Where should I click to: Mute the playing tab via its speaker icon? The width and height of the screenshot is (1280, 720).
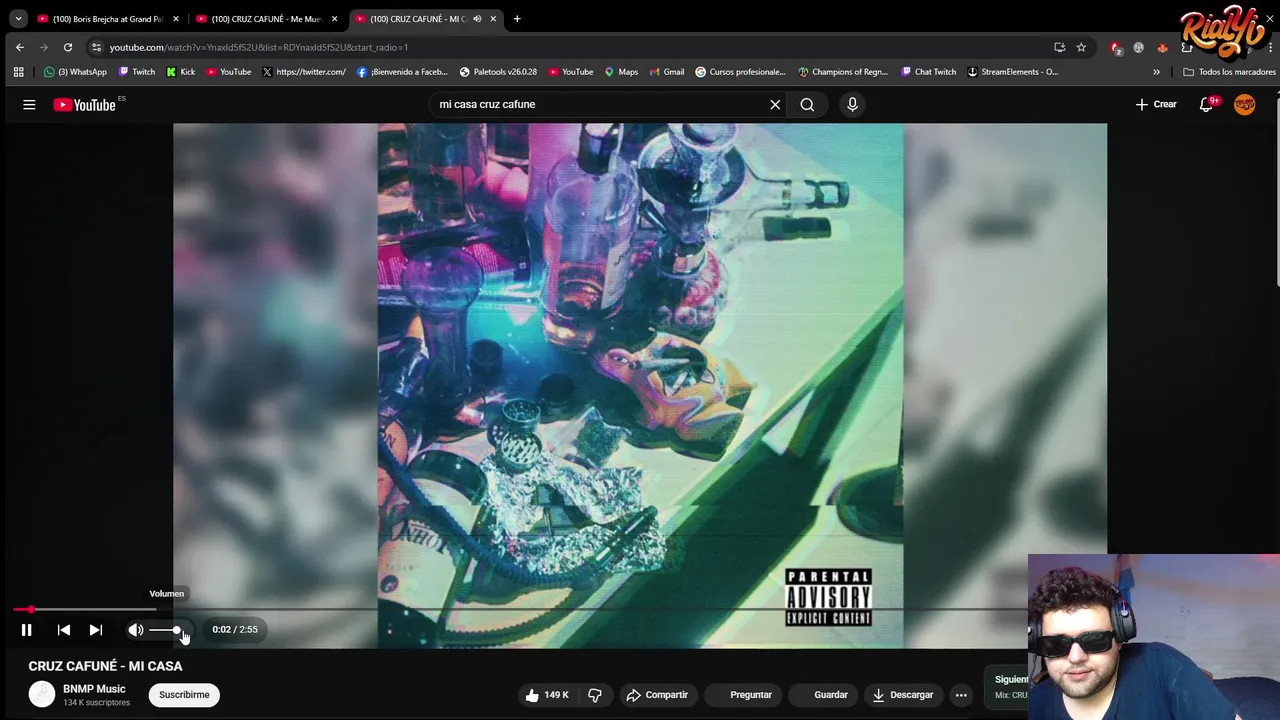click(x=477, y=19)
